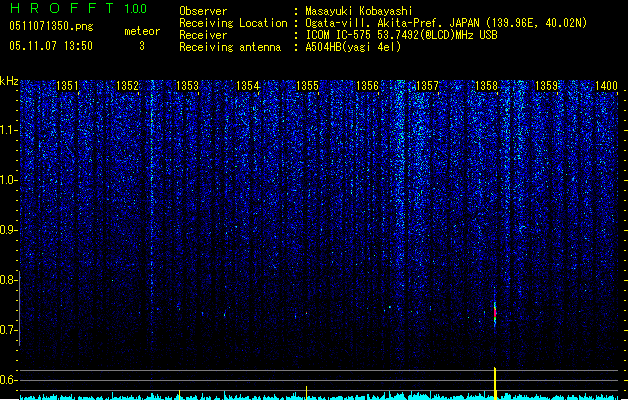Screen dimensions: 629x400
Task: Click the 'meteor' label
Action: point(142,31)
